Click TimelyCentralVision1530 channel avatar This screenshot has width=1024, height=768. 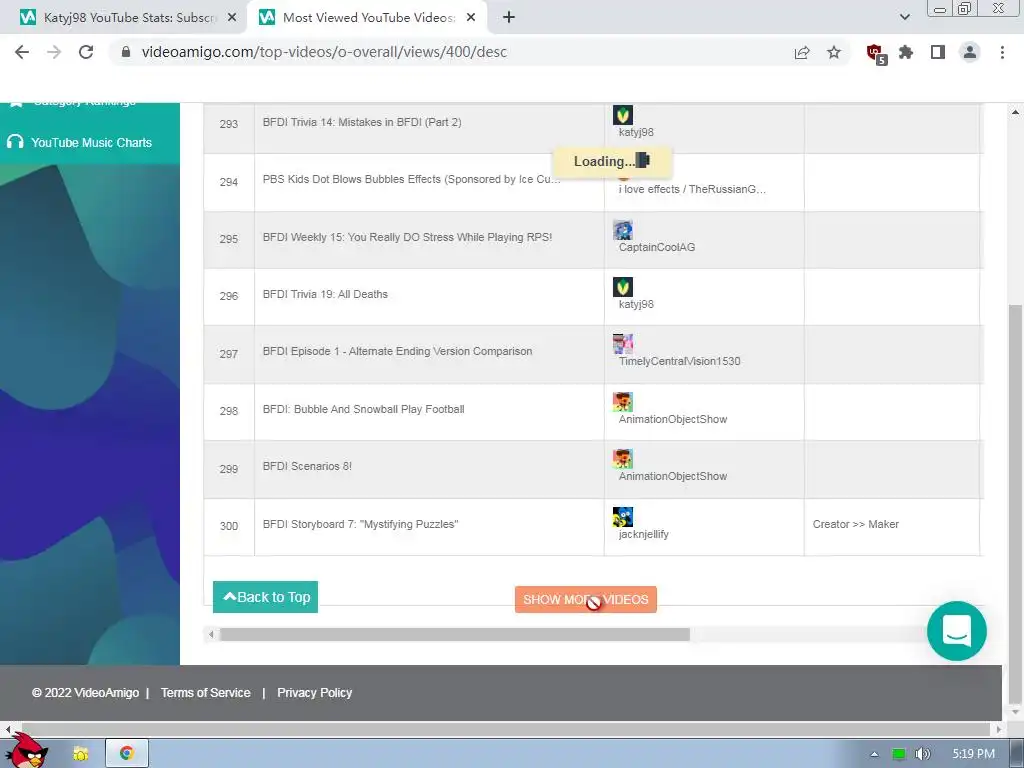click(622, 344)
